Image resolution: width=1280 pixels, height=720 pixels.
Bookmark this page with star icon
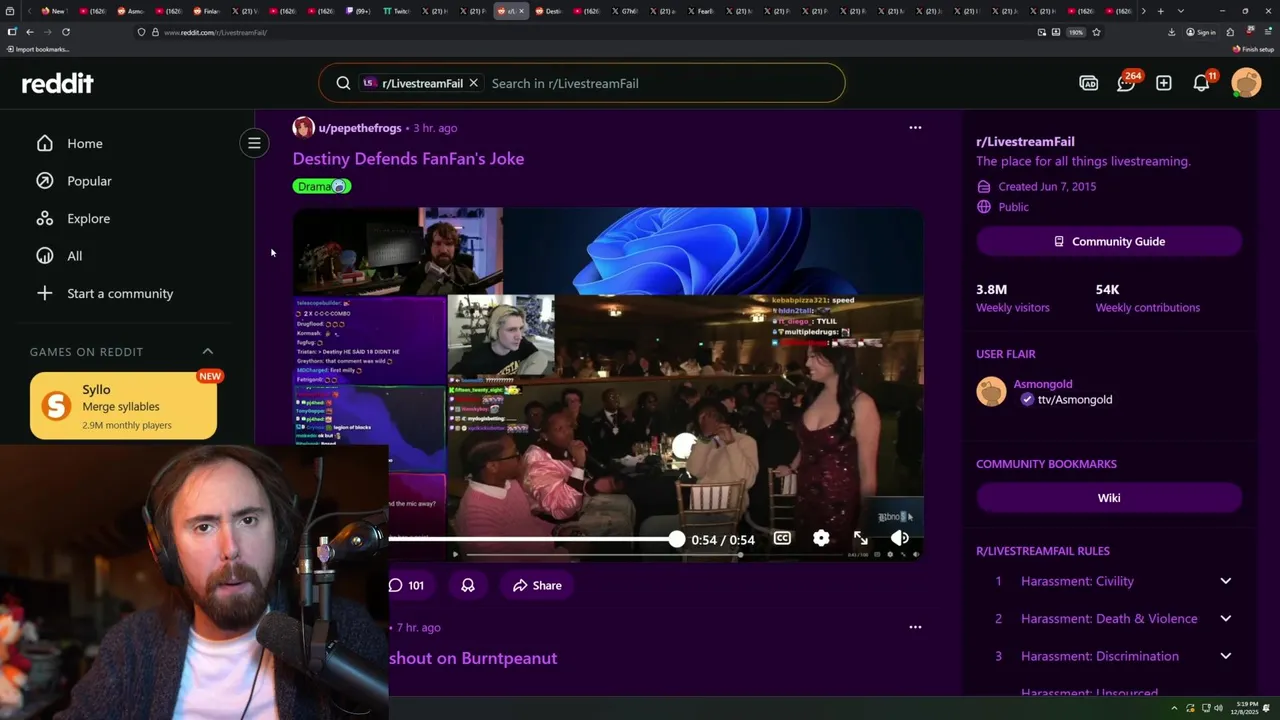pos(1096,32)
